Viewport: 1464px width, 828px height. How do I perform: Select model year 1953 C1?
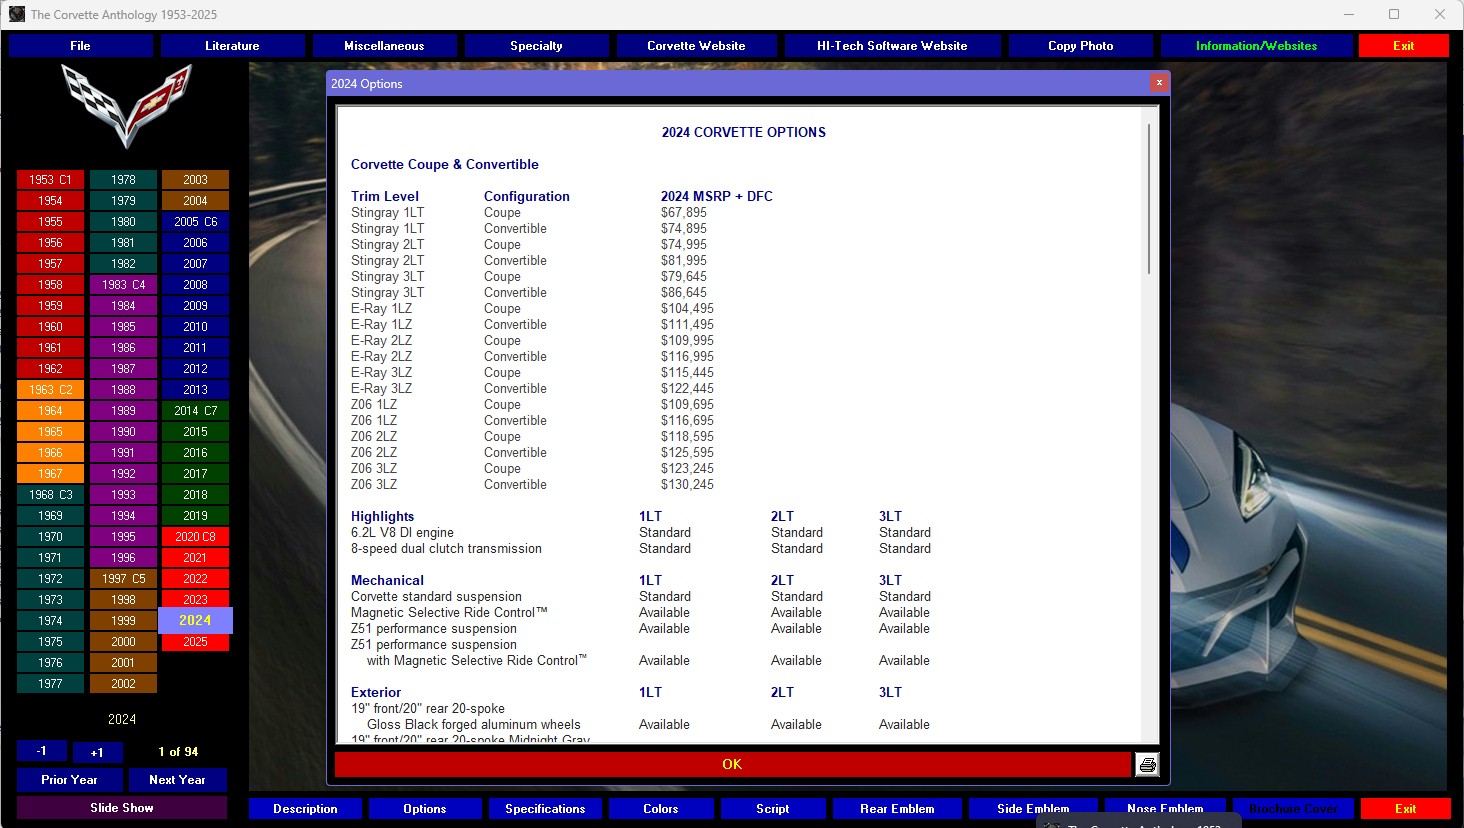pyautogui.click(x=50, y=180)
